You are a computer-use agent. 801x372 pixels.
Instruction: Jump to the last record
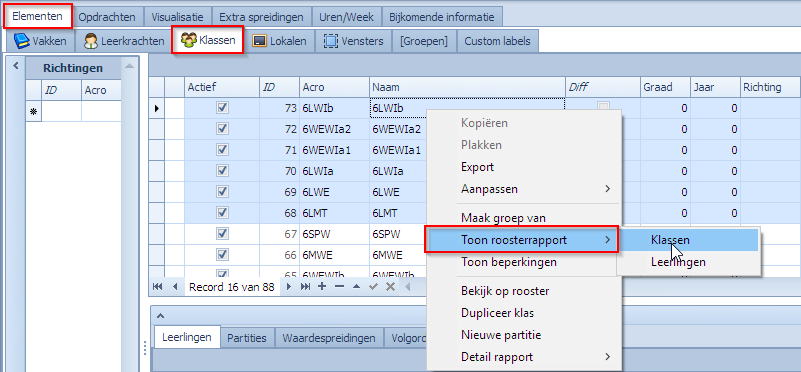coord(305,287)
